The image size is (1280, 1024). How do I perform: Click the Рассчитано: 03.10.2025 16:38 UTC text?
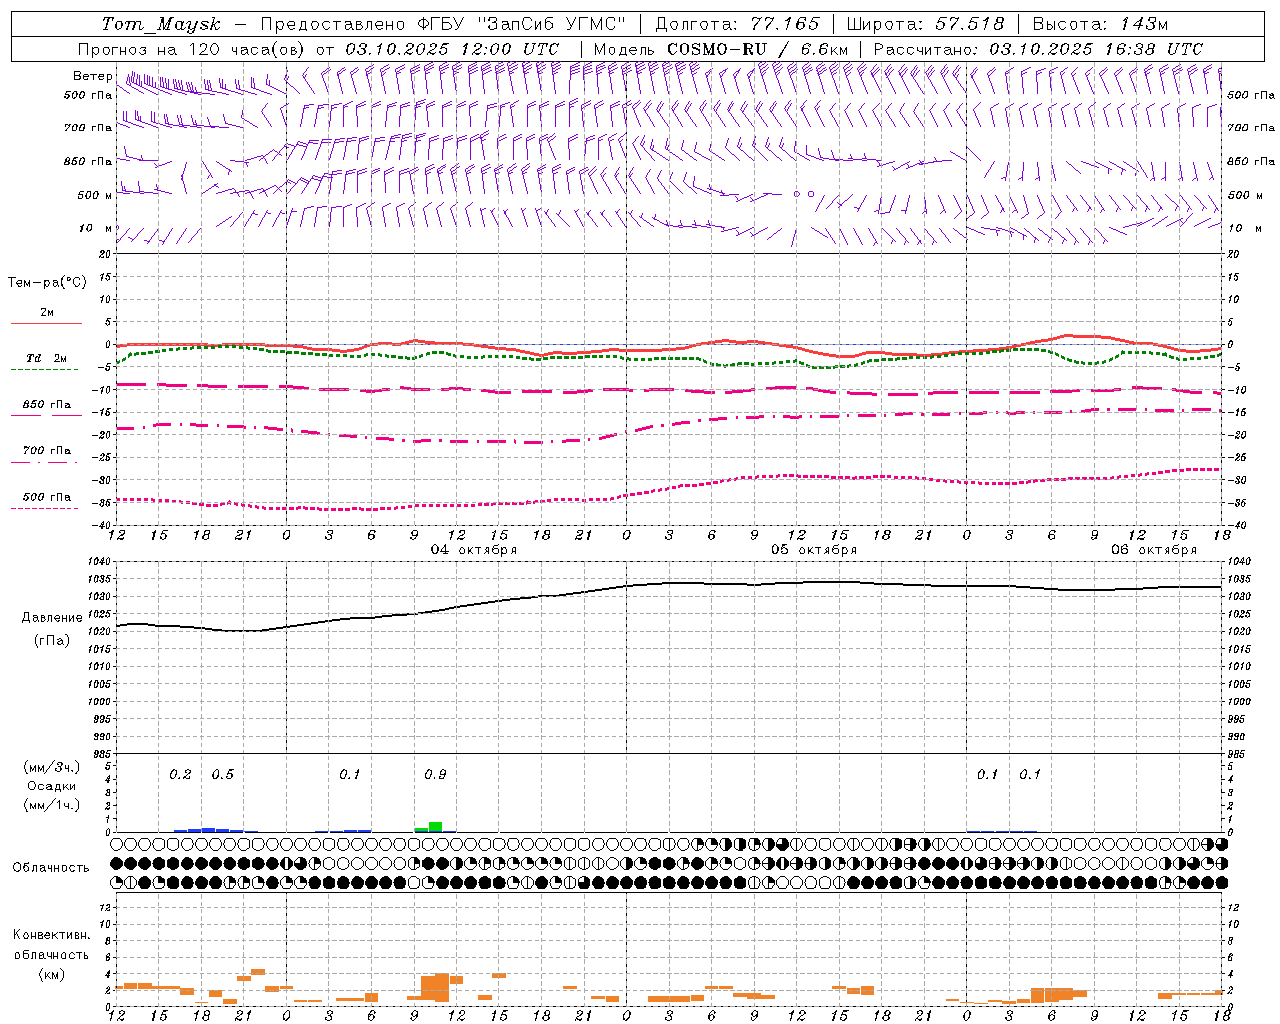click(1038, 49)
